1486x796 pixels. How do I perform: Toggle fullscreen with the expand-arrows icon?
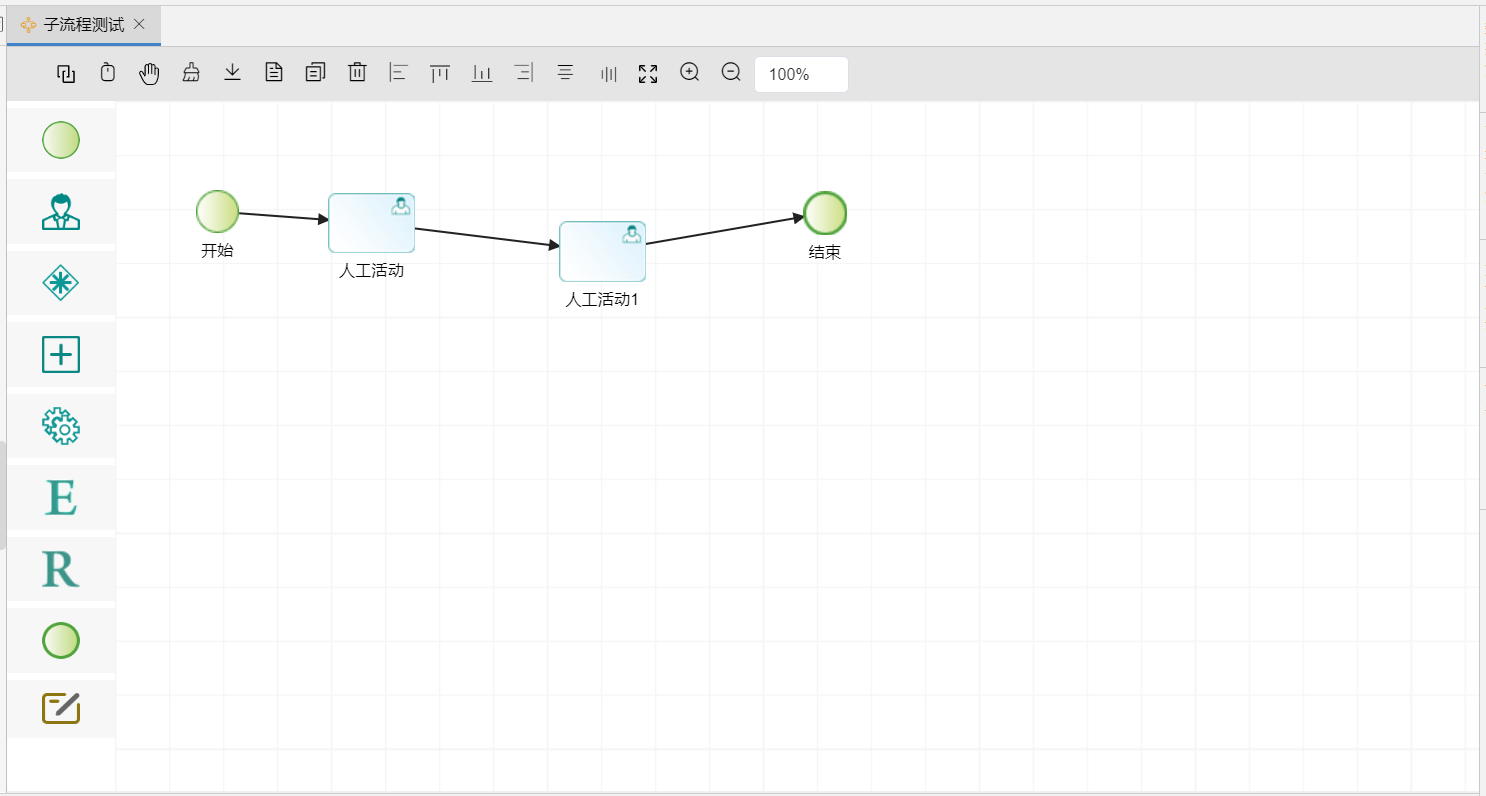[x=648, y=73]
